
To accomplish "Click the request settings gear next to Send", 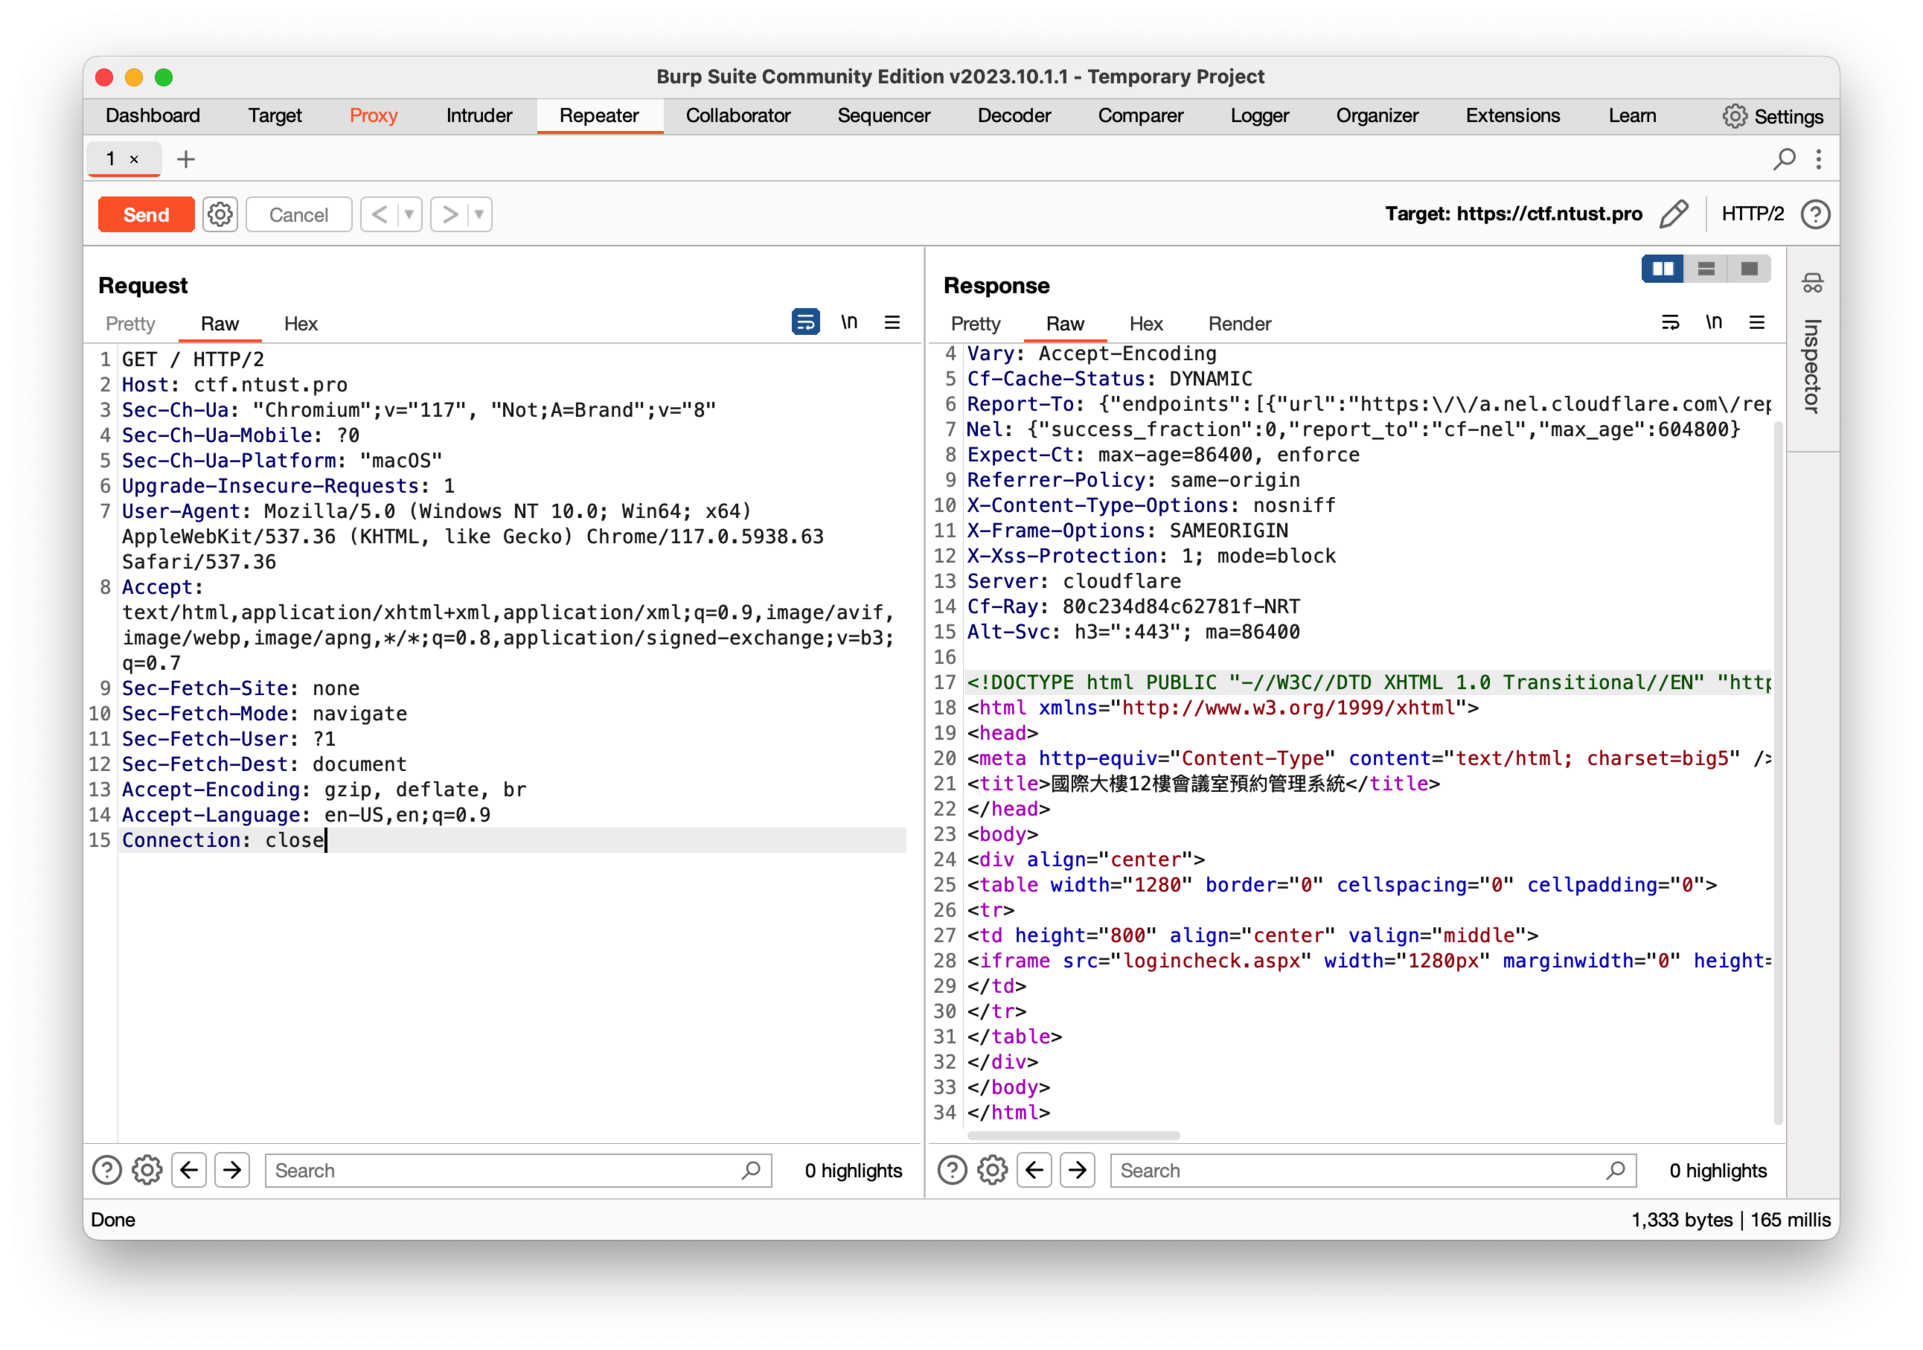I will pyautogui.click(x=220, y=214).
